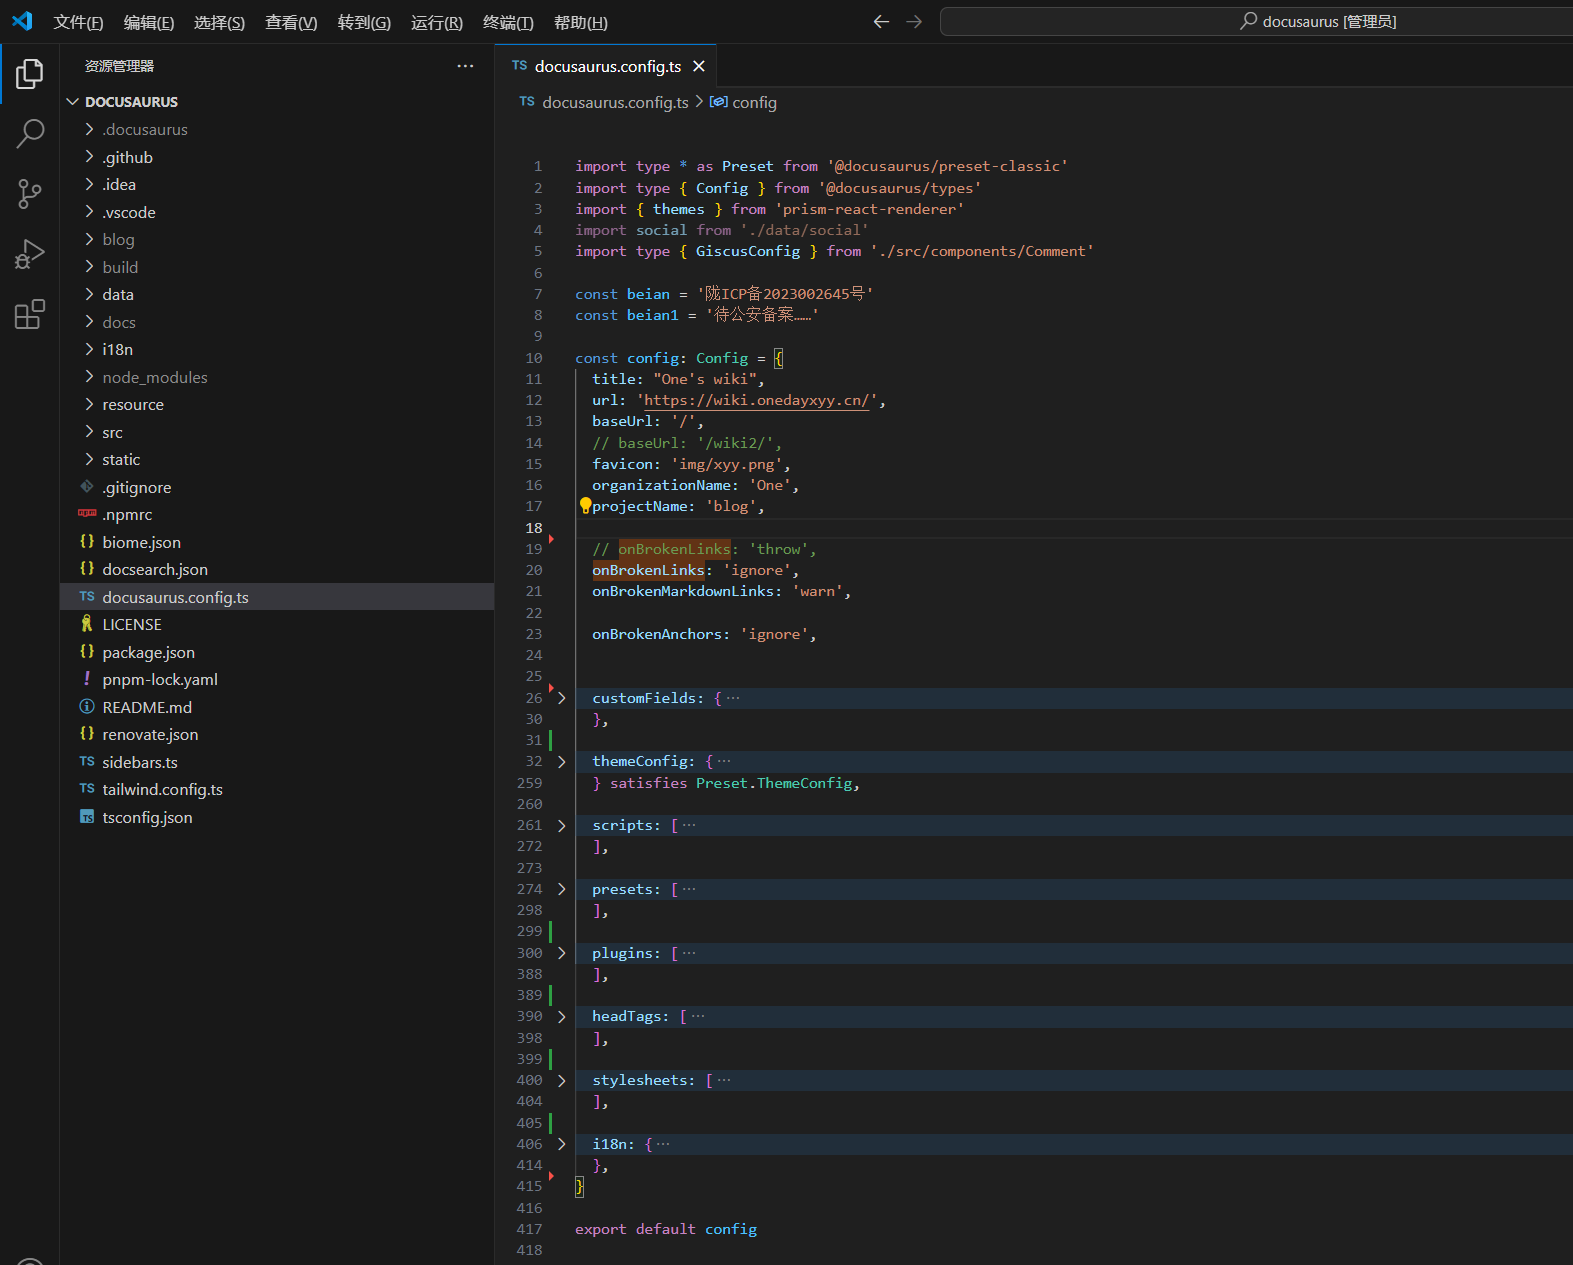
Task: Go forward with the right arrow
Action: [914, 21]
